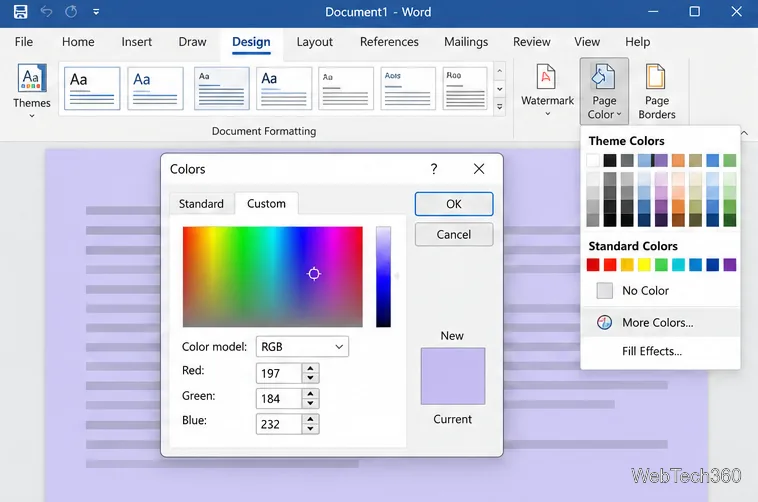Select the highlighted third style thumbnail
This screenshot has height=502, width=758.
[x=222, y=89]
